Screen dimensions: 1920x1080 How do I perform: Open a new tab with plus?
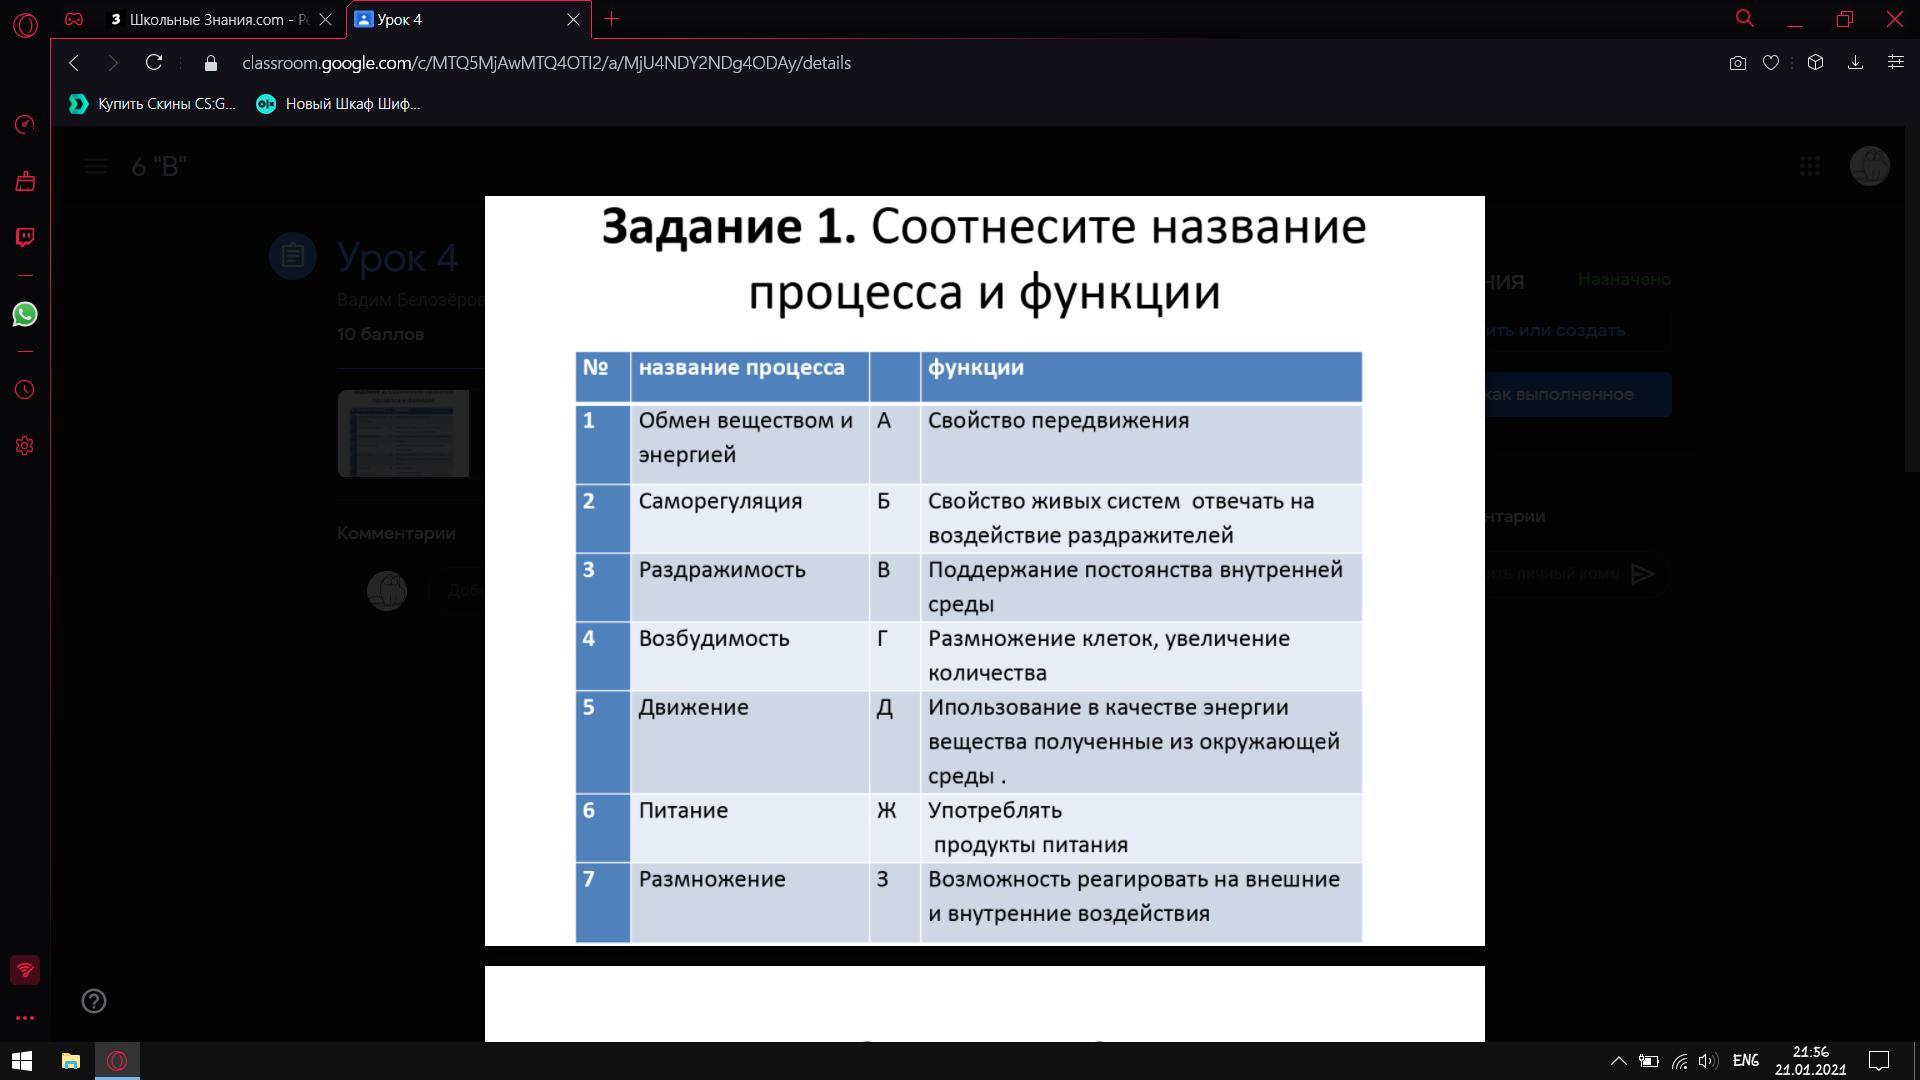click(x=612, y=19)
